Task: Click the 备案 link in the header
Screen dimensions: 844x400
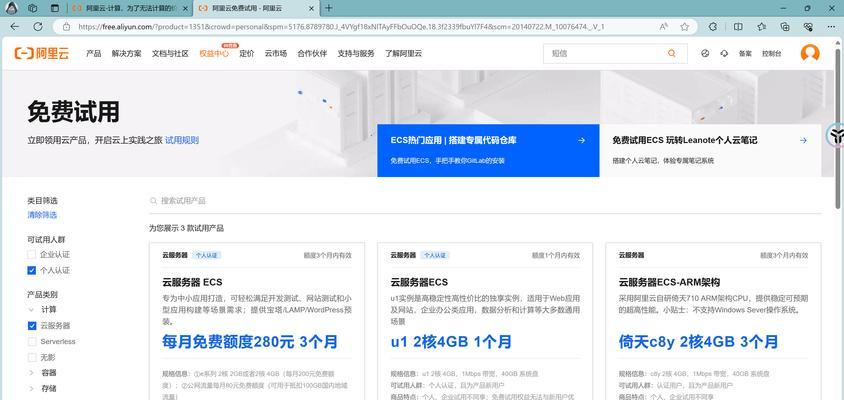Action: [x=745, y=53]
